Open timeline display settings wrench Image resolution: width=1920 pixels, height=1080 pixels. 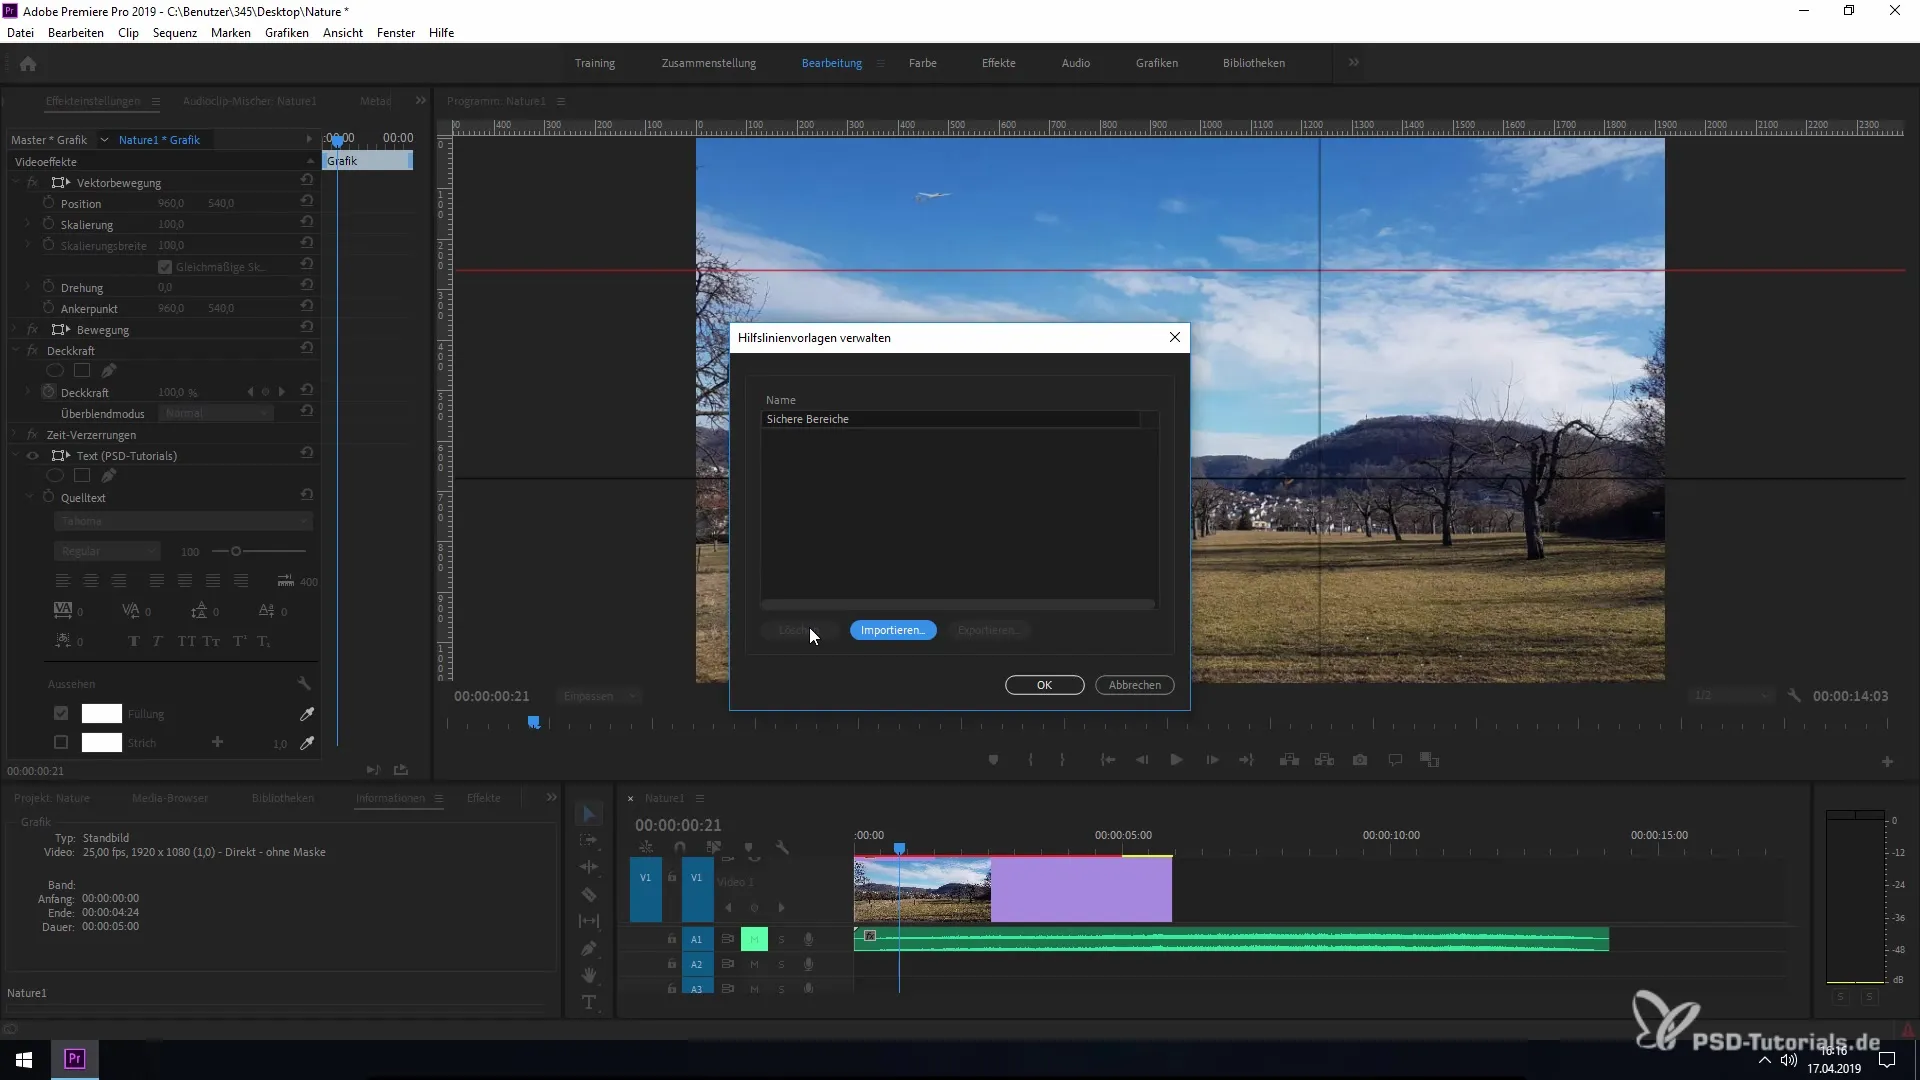click(782, 848)
